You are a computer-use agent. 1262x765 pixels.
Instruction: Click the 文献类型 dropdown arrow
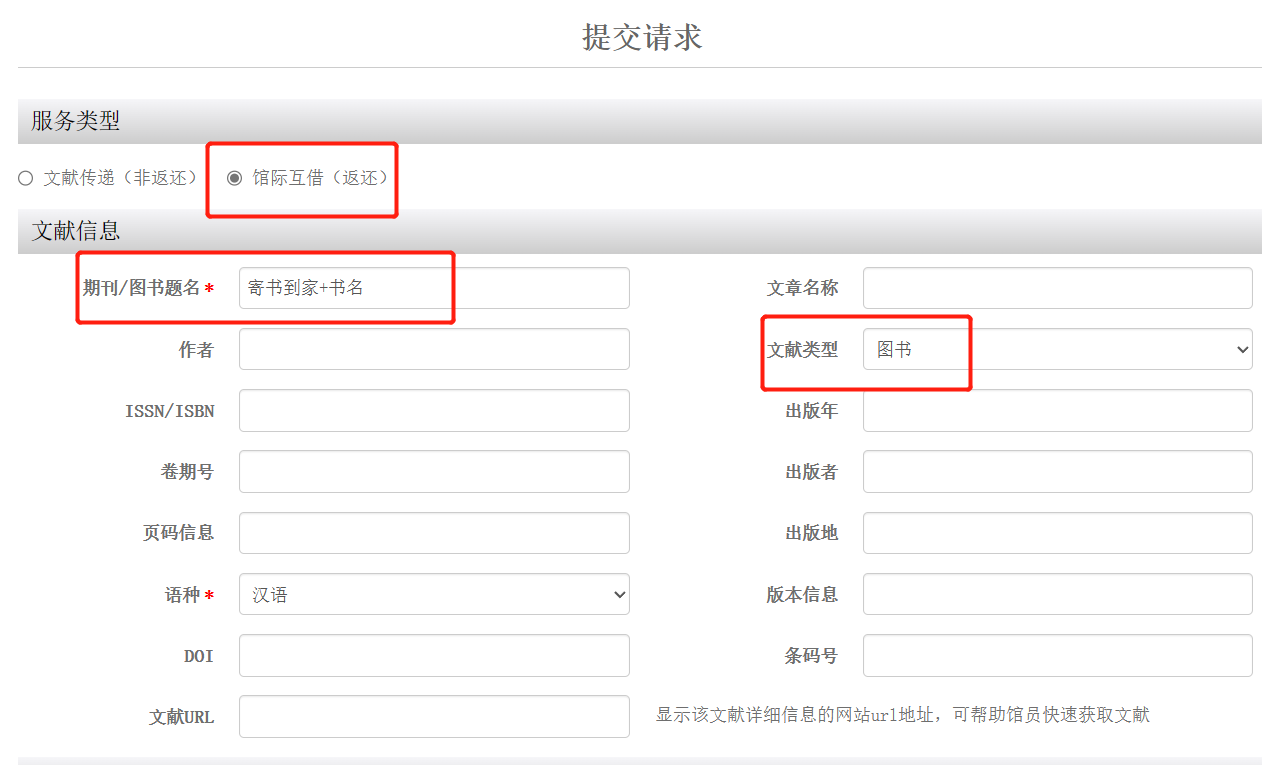coord(1242,349)
